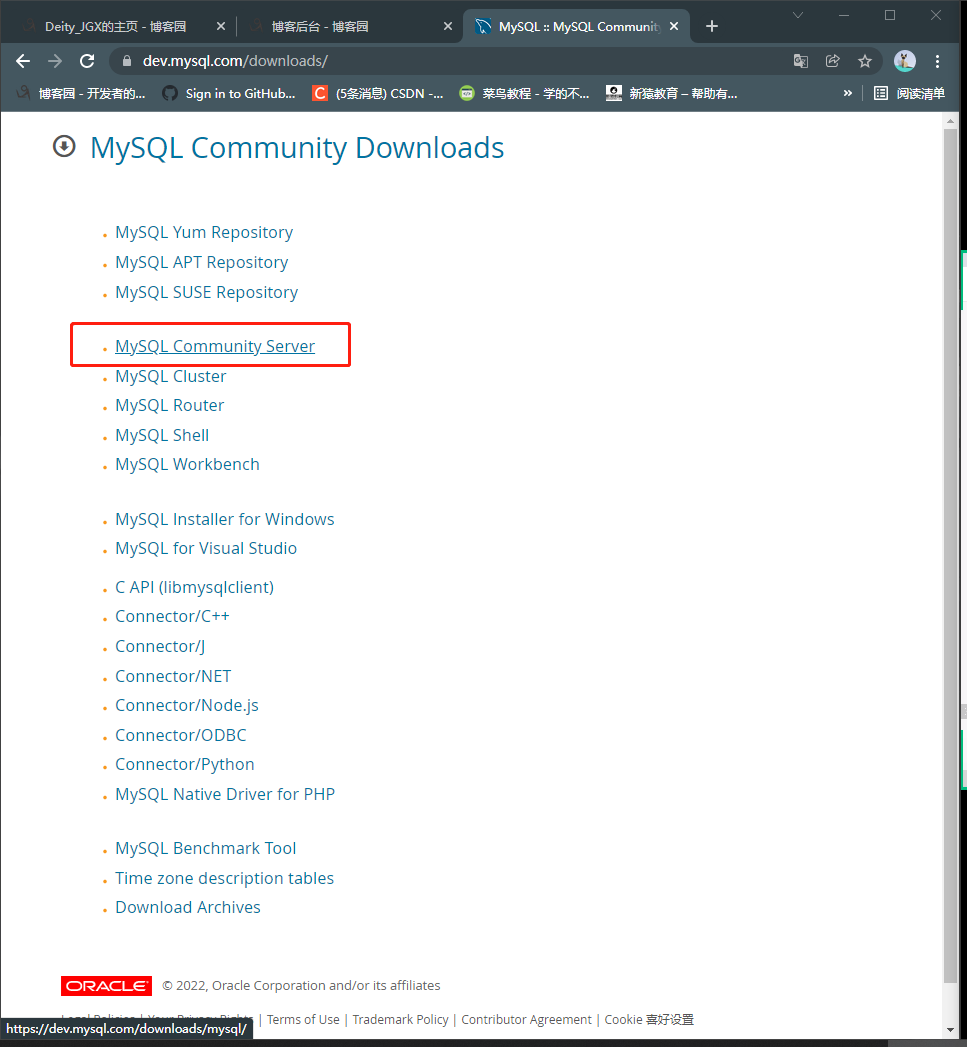Viewport: 967px width, 1047px height.
Task: Click the share page icon
Action: (833, 61)
